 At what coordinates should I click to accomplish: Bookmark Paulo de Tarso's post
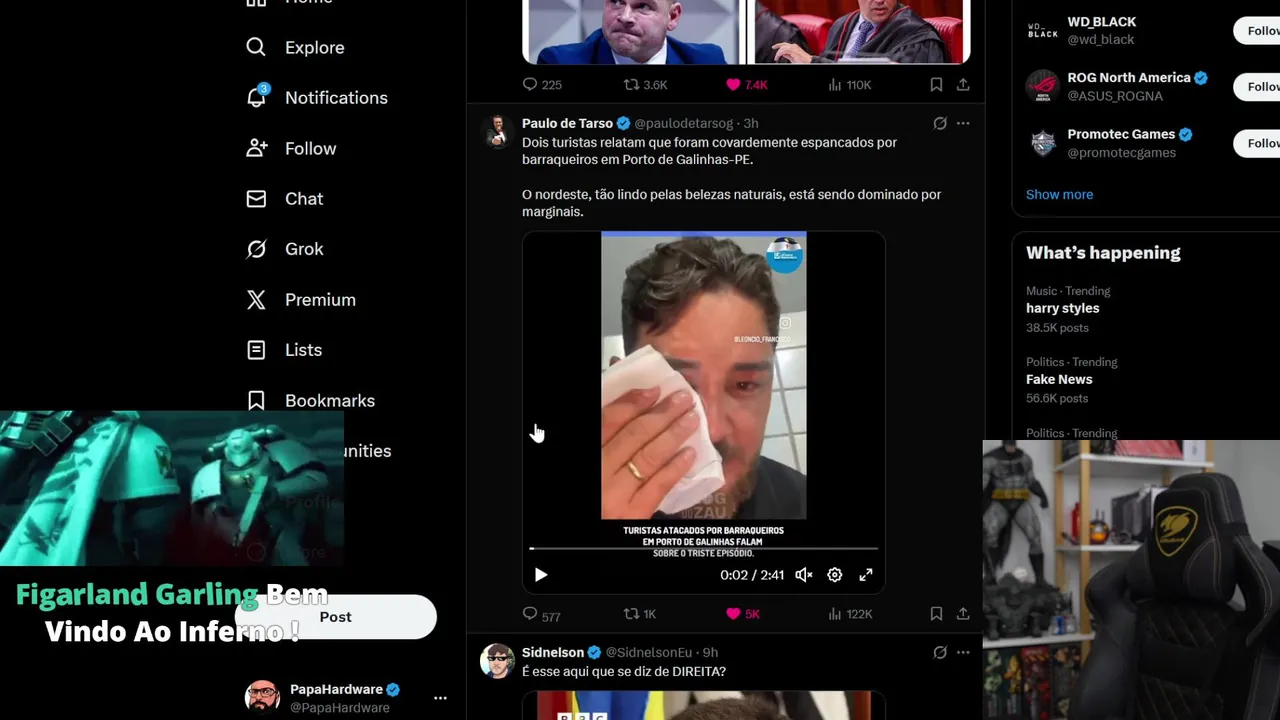tap(936, 614)
